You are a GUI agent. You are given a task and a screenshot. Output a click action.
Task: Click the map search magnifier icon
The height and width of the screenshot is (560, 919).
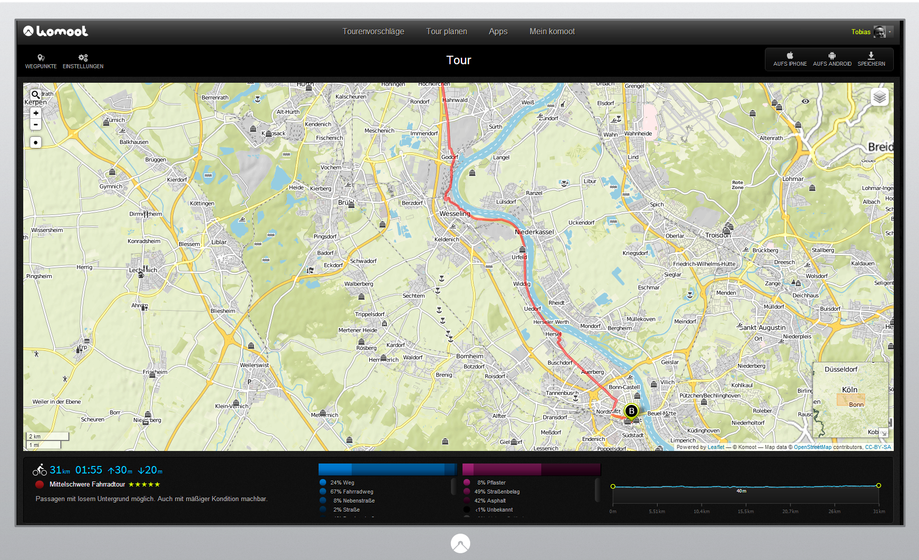tap(36, 95)
